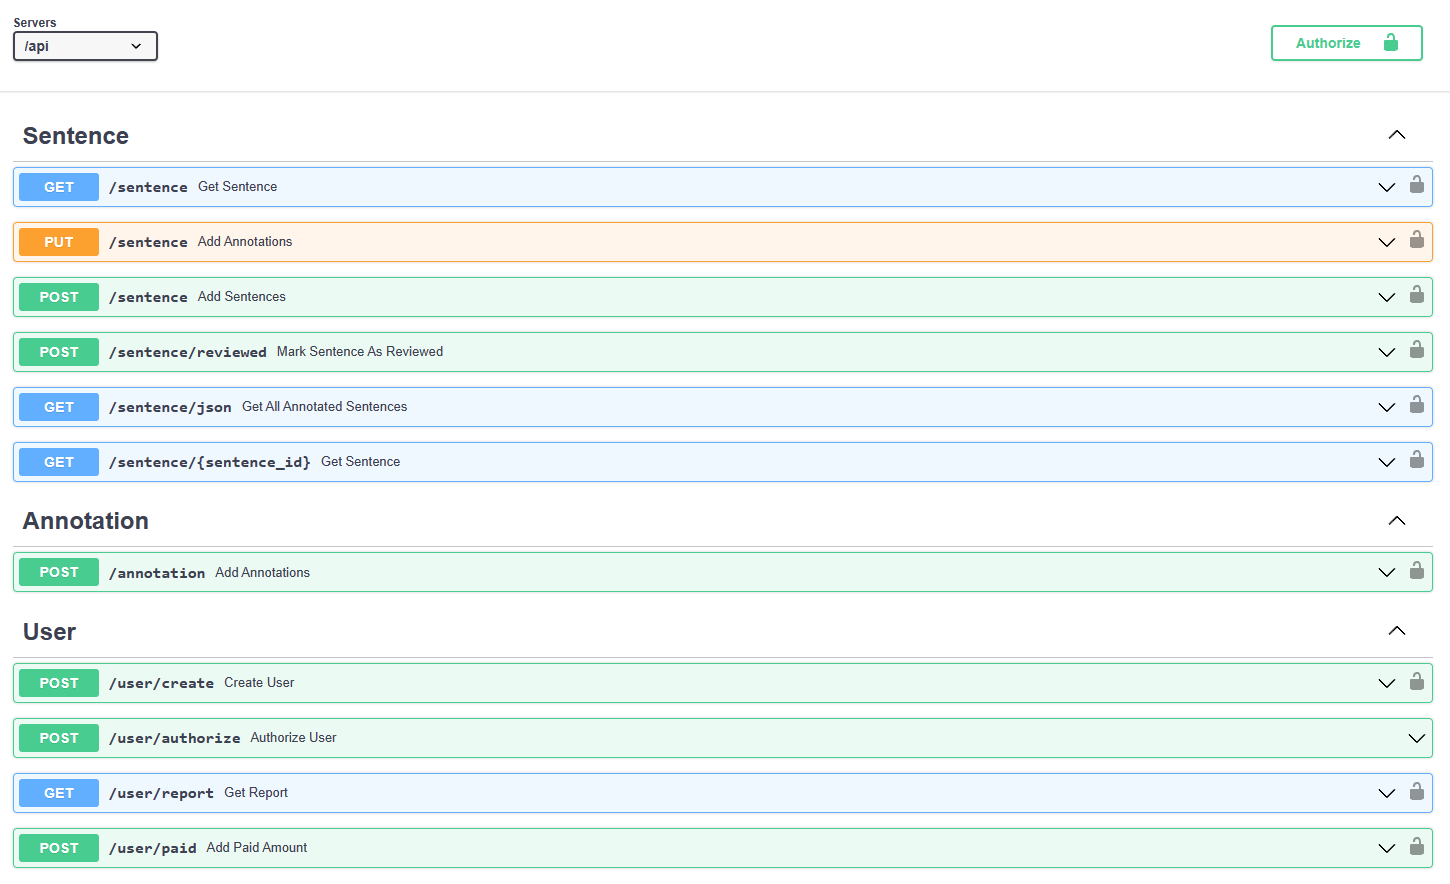Click the /sentence/json path text
This screenshot has height=884, width=1450.
coord(170,407)
